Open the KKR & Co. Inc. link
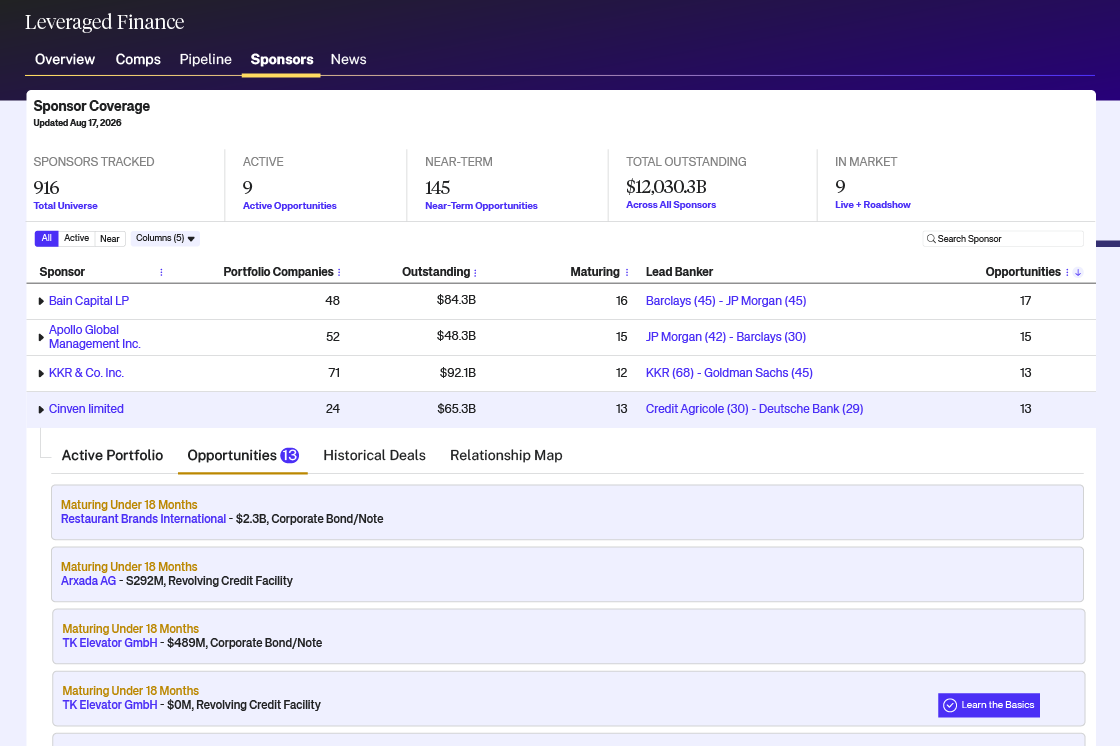The height and width of the screenshot is (746, 1120). (x=86, y=373)
